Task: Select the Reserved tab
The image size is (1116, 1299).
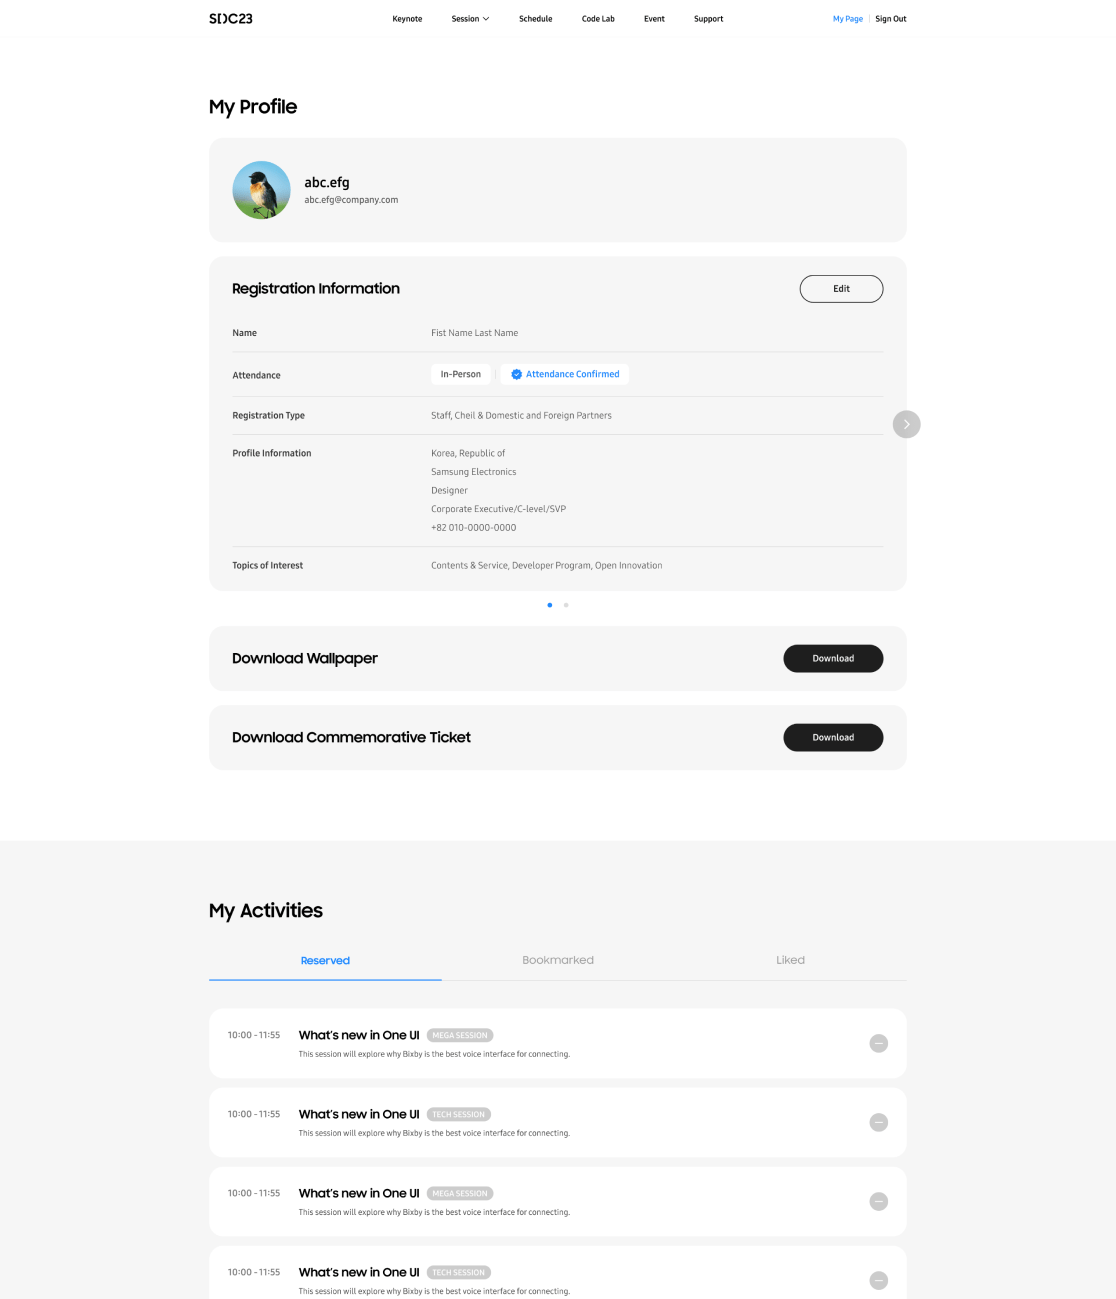Action: pos(325,960)
